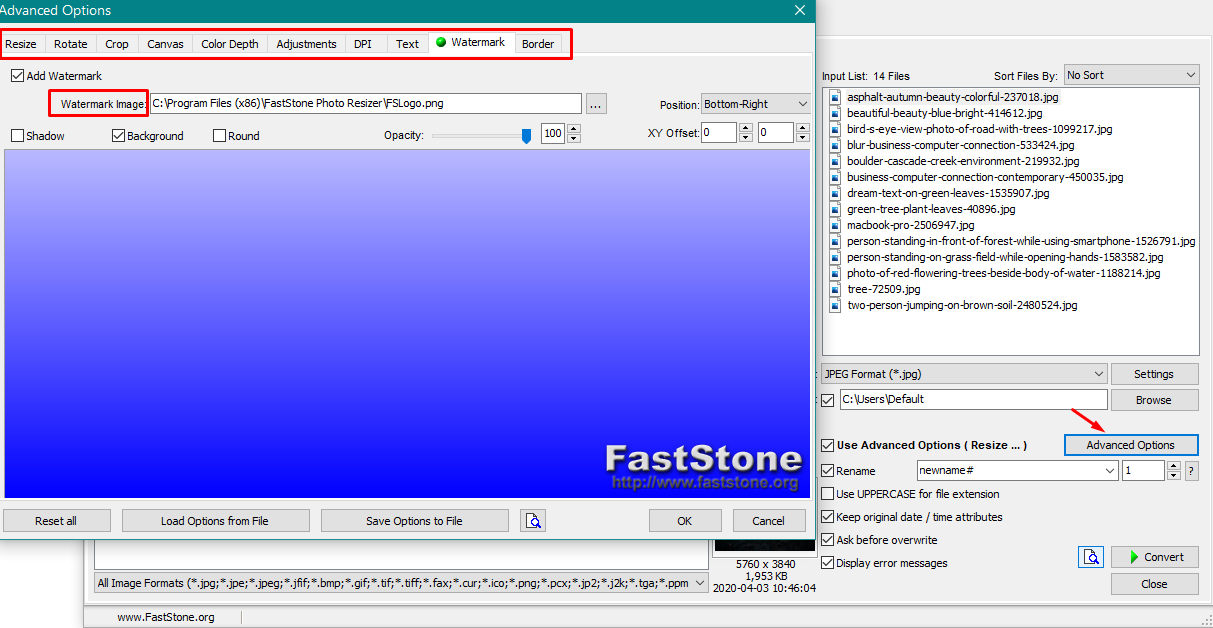The width and height of the screenshot is (1213, 628).
Task: Switch to the Resize tab
Action: [21, 44]
